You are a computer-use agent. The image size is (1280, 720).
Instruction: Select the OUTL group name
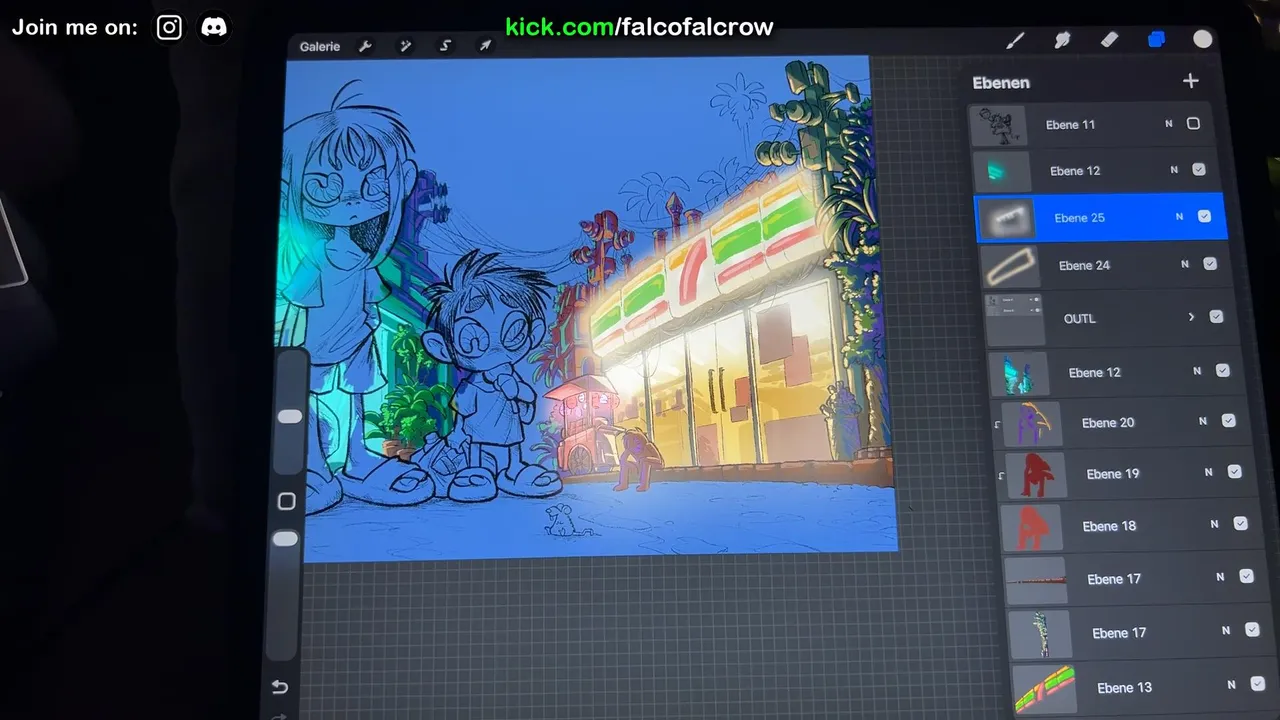coord(1080,319)
